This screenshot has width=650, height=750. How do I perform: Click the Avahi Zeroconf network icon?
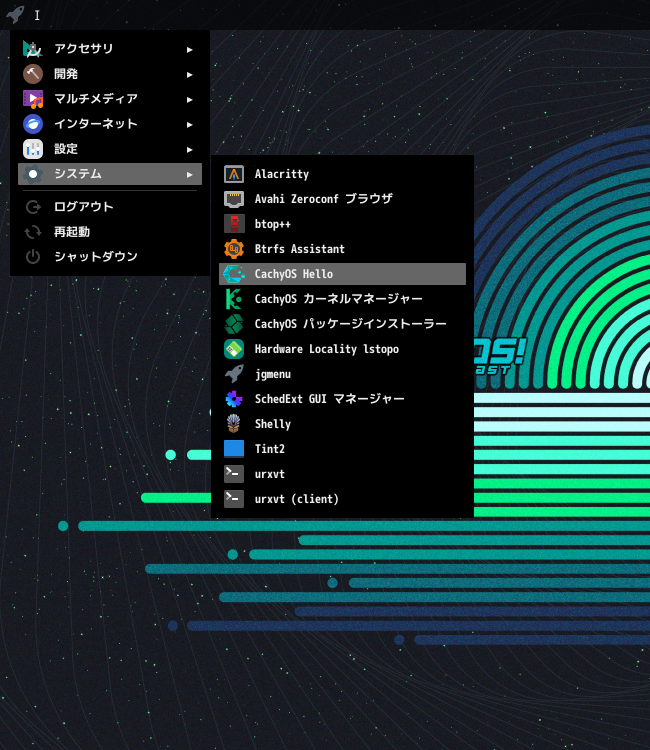234,199
